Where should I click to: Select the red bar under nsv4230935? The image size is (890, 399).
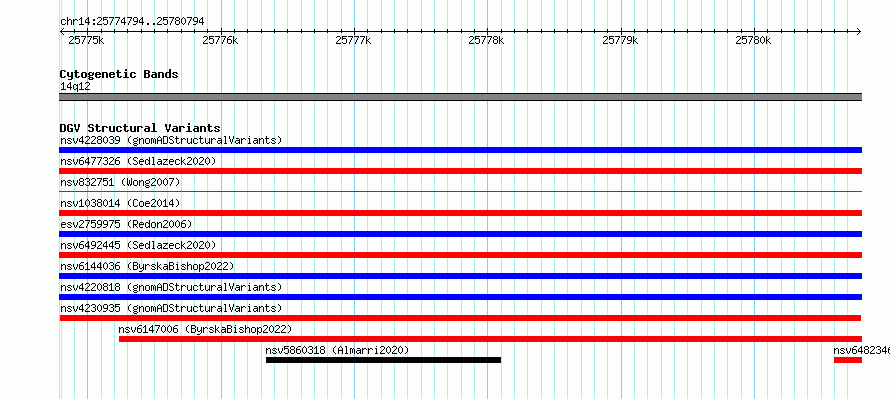point(460,318)
